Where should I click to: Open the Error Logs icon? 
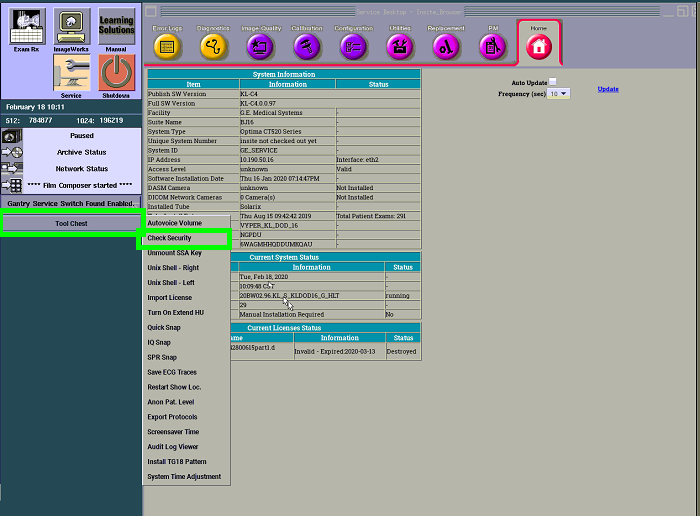167,45
